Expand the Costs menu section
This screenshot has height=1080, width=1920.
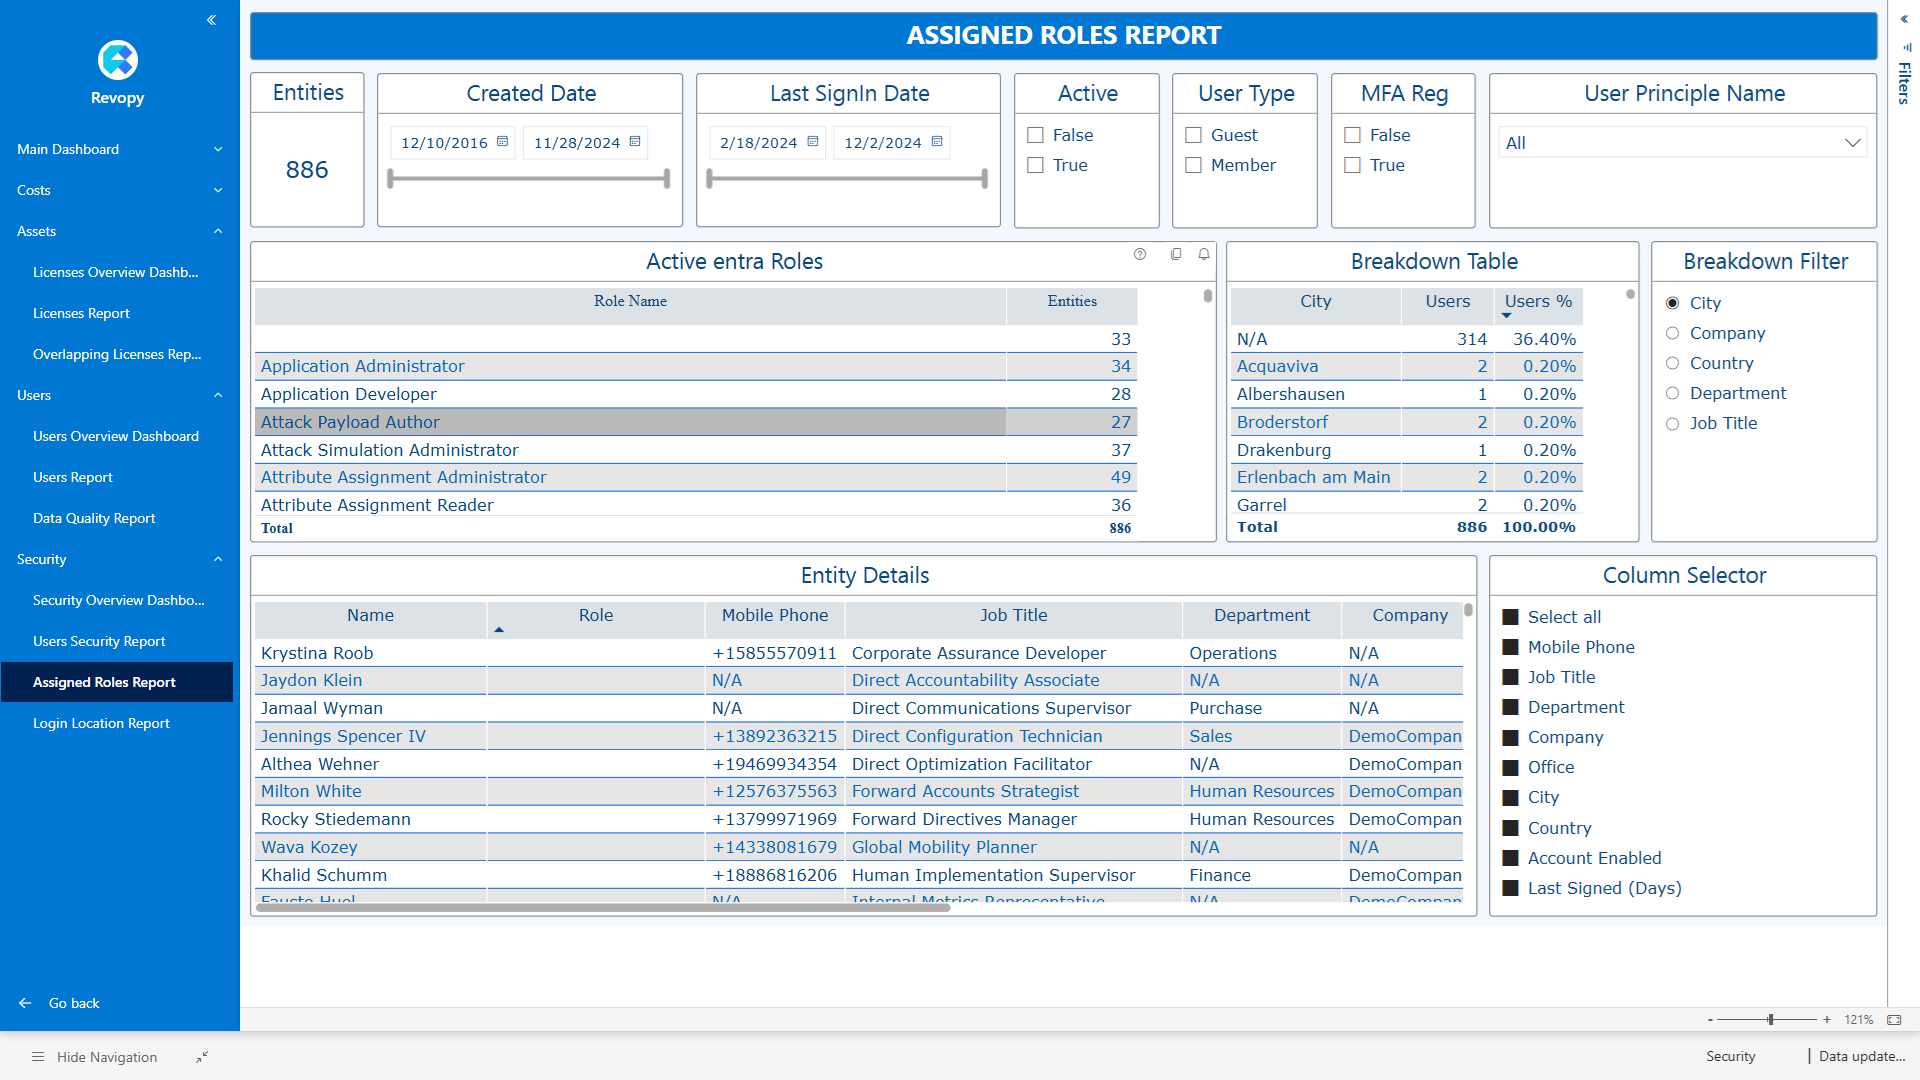120,190
